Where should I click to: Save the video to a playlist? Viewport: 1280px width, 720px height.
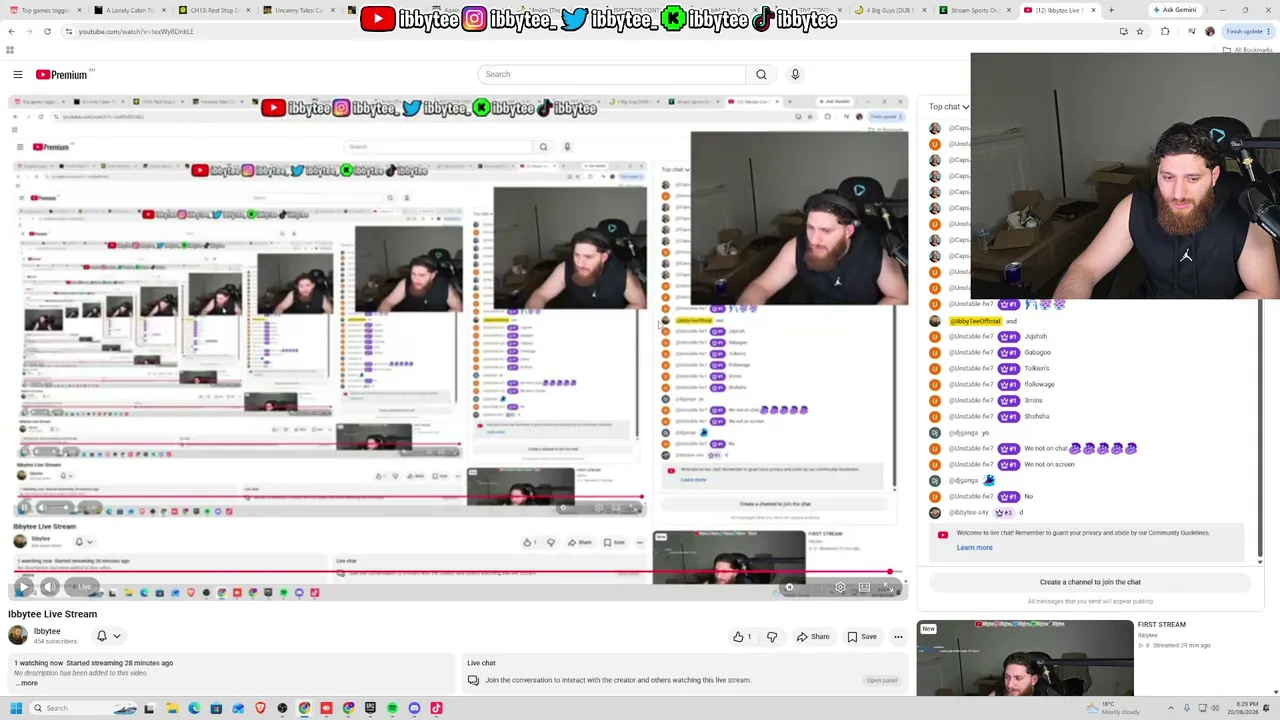[862, 637]
